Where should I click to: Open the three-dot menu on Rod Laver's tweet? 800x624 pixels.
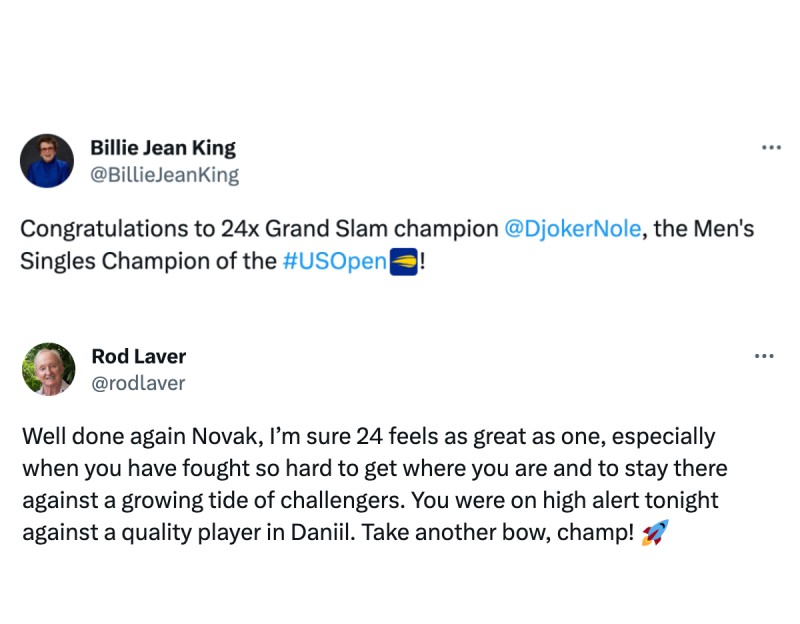(x=764, y=355)
